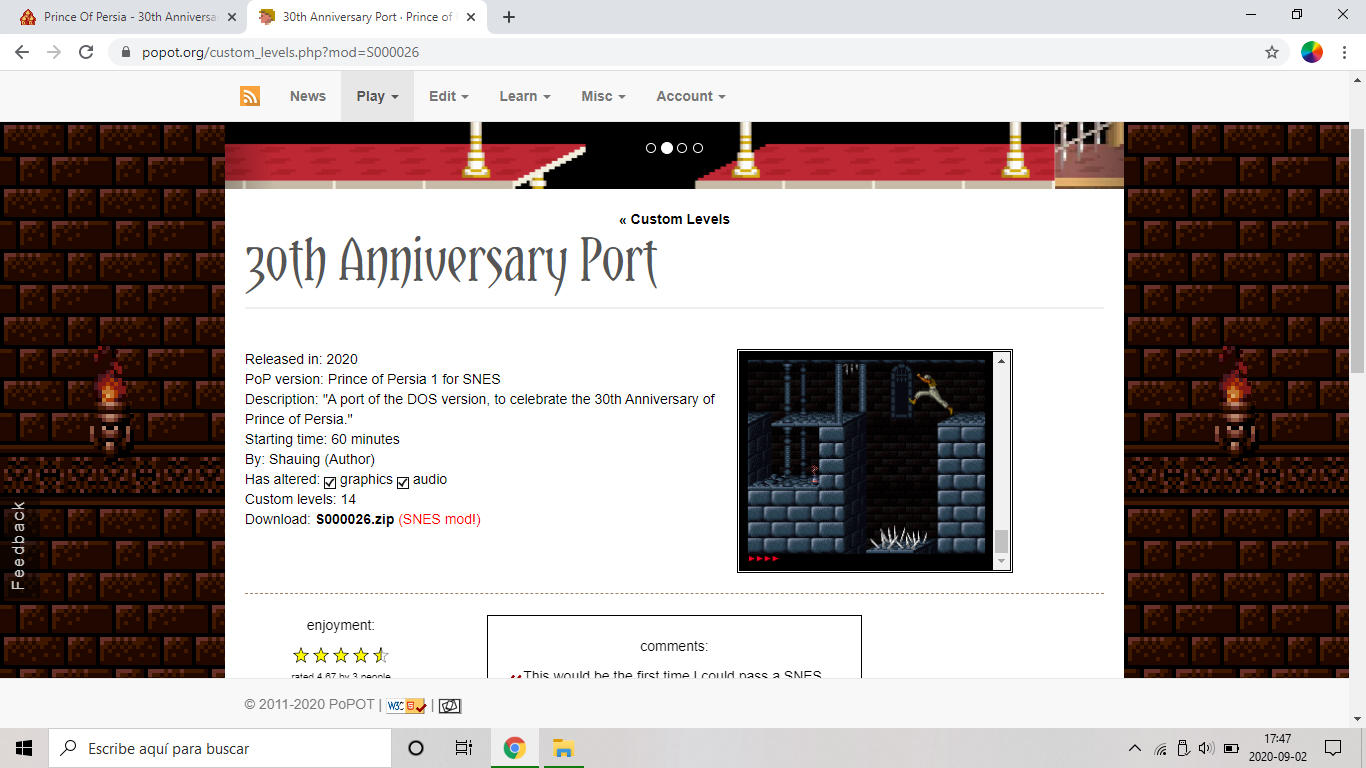1366x768 pixels.
Task: Select the "(SNES mod!)" red text
Action: (x=439, y=519)
